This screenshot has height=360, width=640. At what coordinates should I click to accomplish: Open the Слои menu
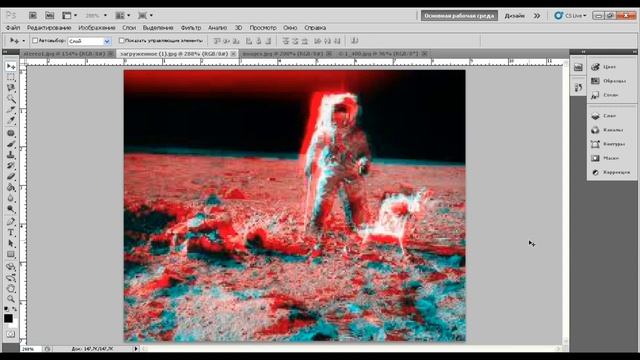(x=129, y=28)
